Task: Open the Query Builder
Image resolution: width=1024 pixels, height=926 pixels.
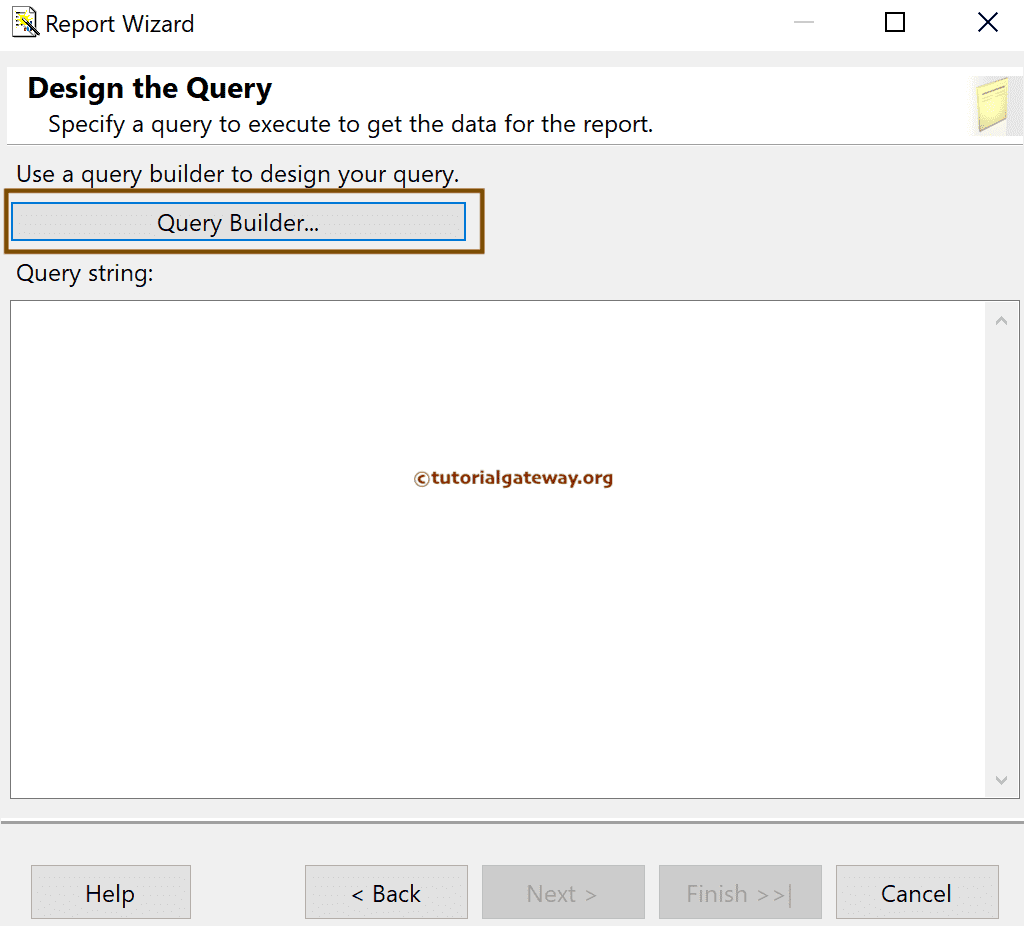Action: pyautogui.click(x=238, y=222)
